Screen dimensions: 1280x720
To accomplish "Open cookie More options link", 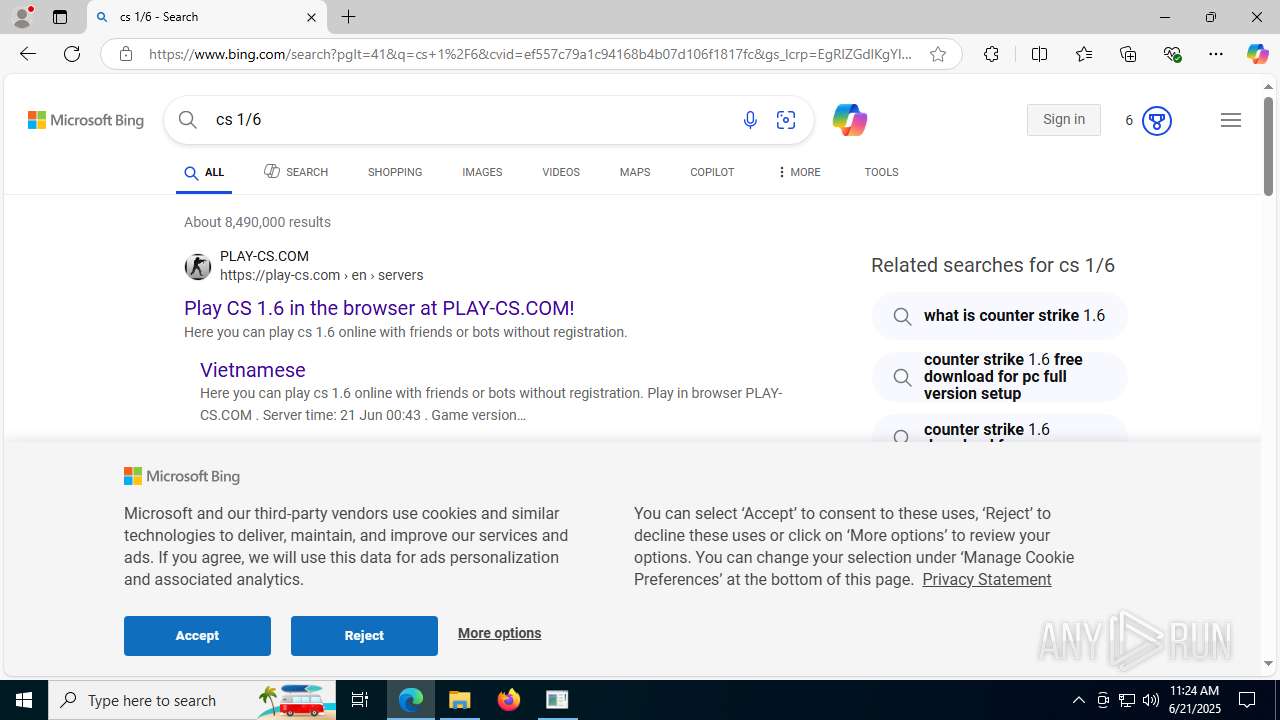I will [x=499, y=633].
